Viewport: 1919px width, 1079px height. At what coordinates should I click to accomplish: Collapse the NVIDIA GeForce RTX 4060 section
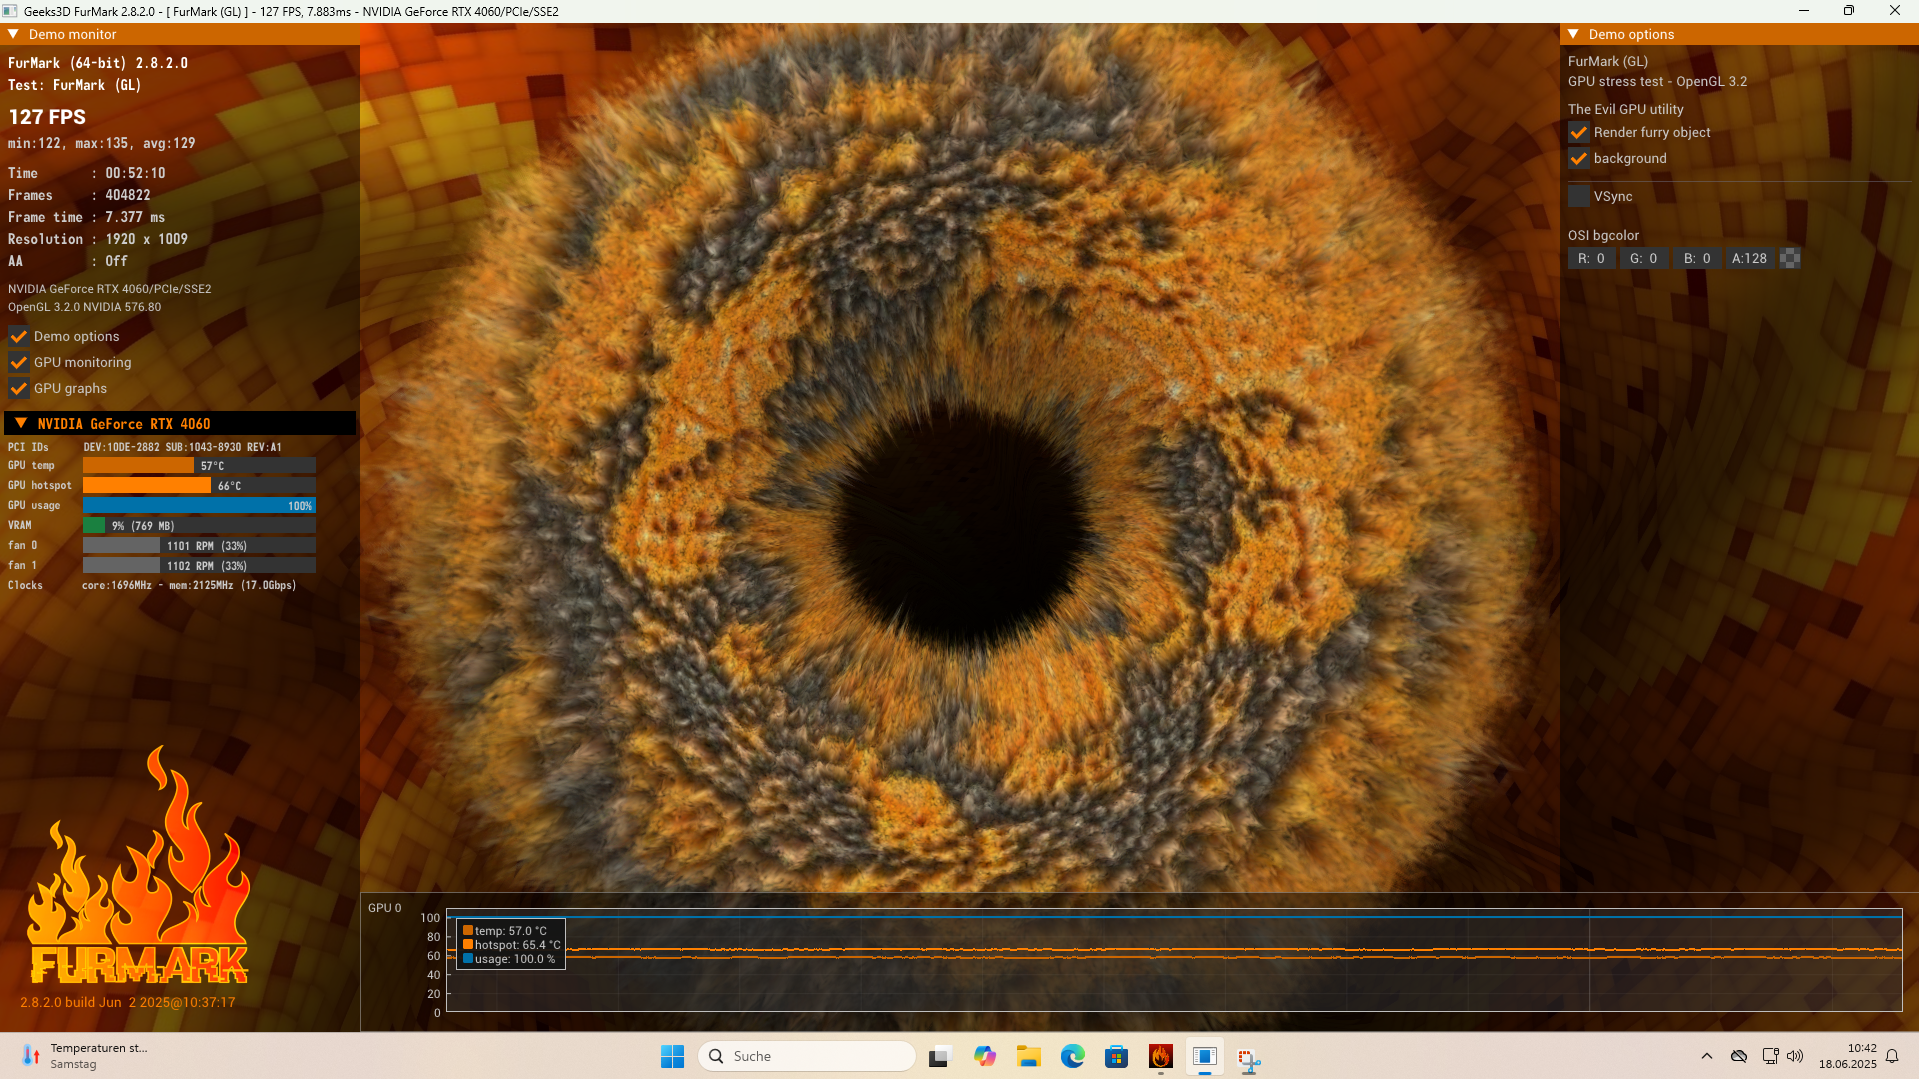[21, 424]
